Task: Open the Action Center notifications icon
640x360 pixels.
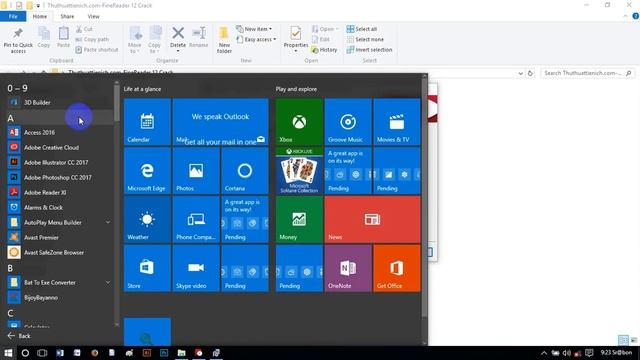Action: [x=589, y=353]
